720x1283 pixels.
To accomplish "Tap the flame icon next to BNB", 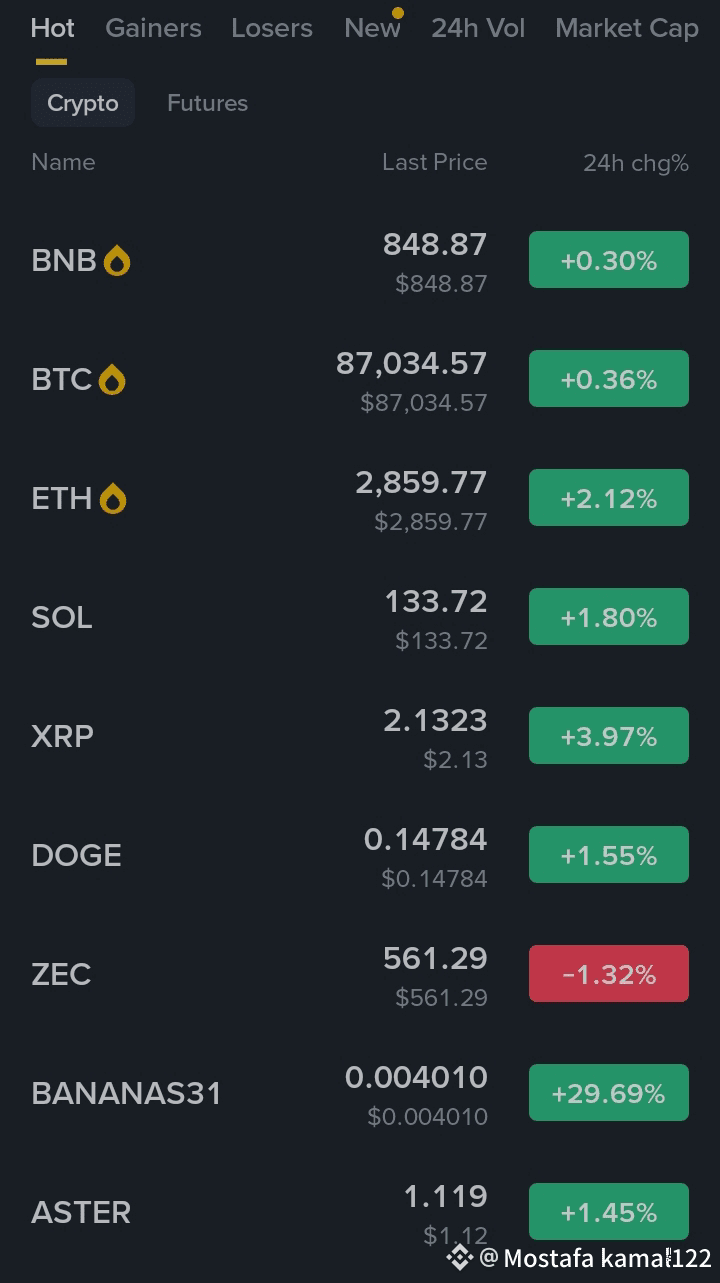I will pyautogui.click(x=117, y=261).
